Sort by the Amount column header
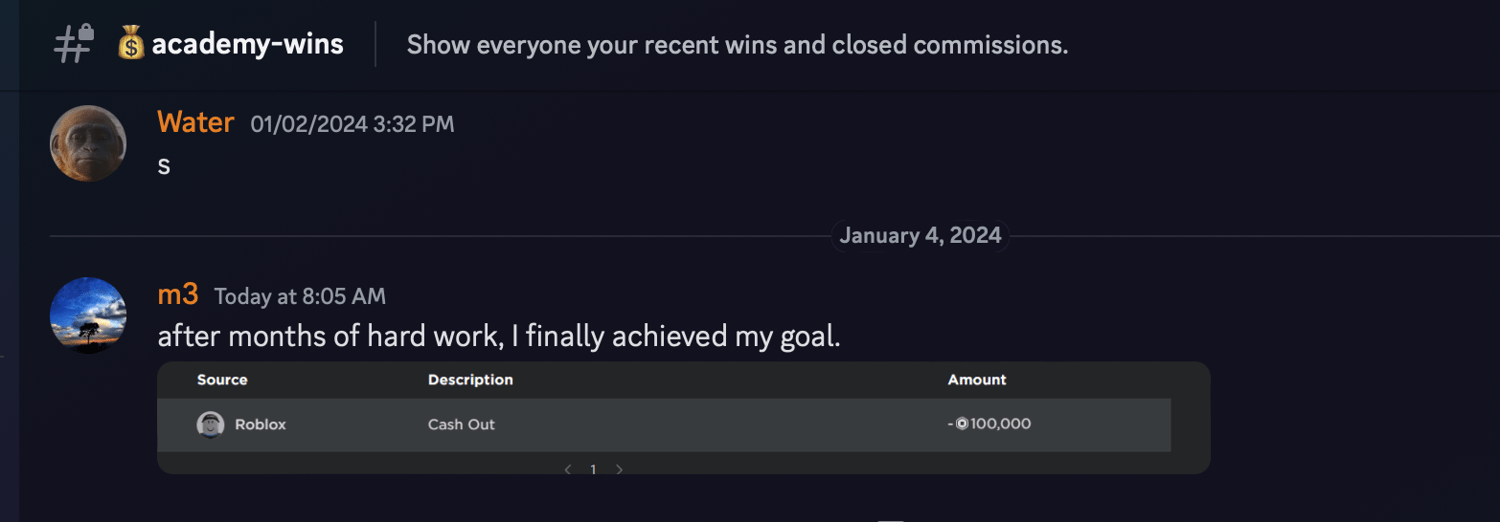The width and height of the screenshot is (1500, 522). click(977, 380)
